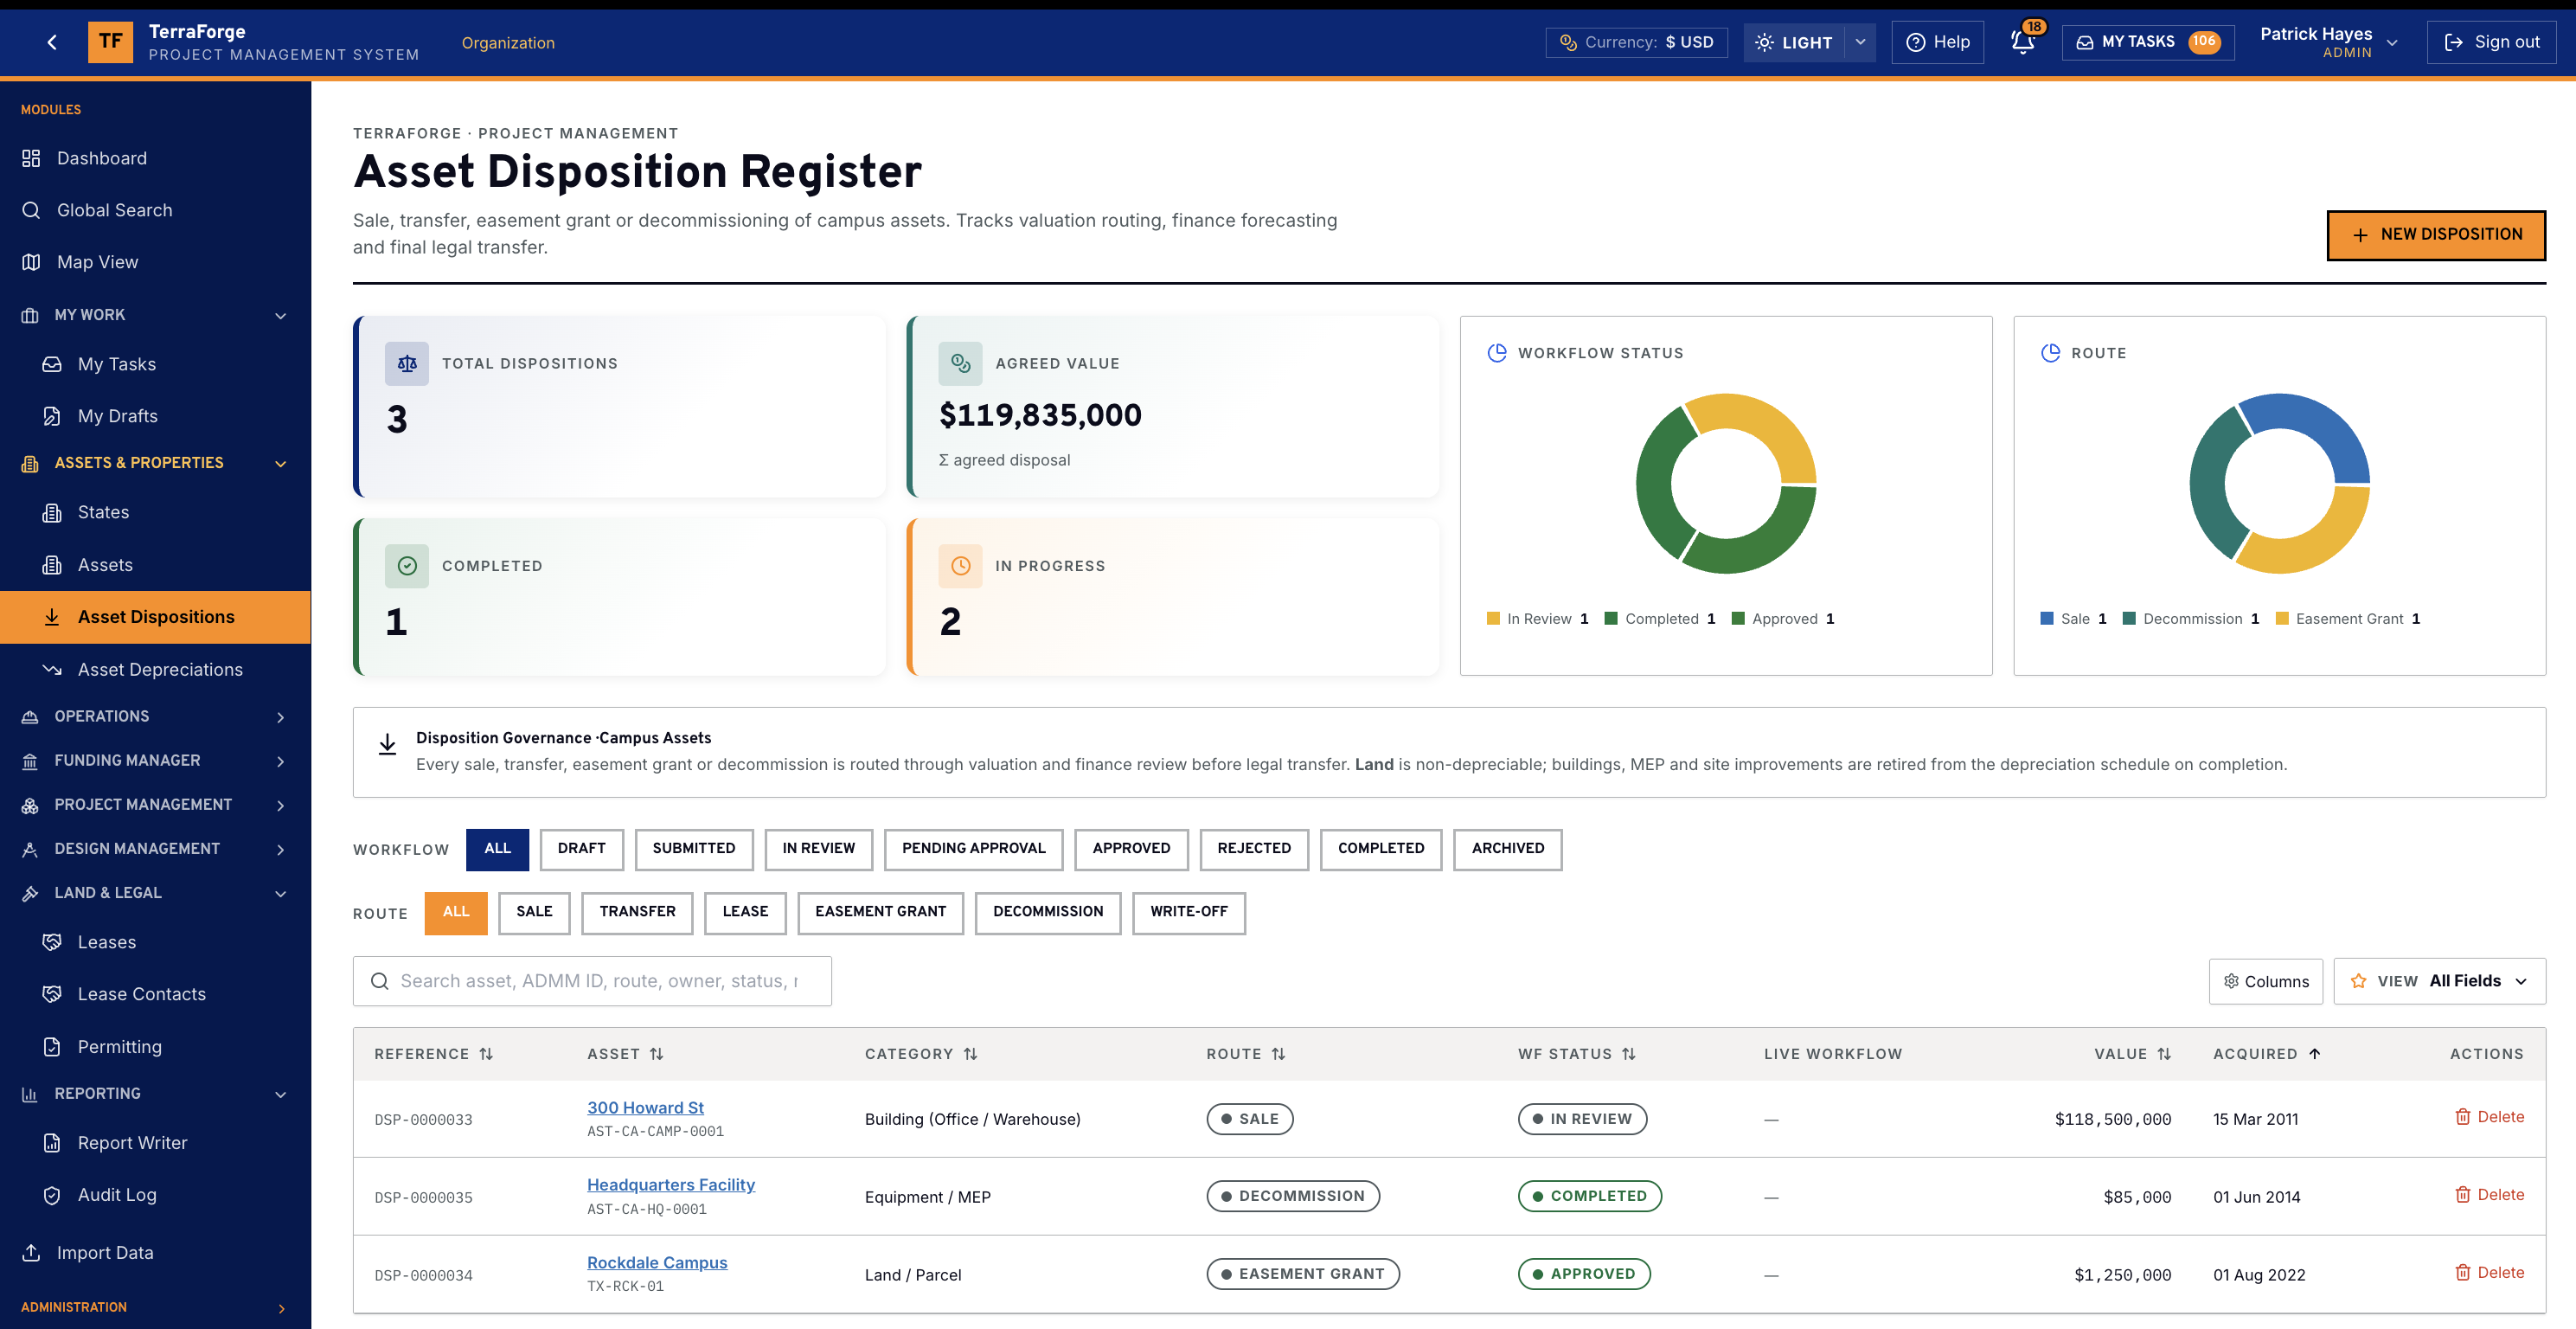Screen dimensions: 2576x1329
Task: Open the Help button
Action: point(1937,42)
